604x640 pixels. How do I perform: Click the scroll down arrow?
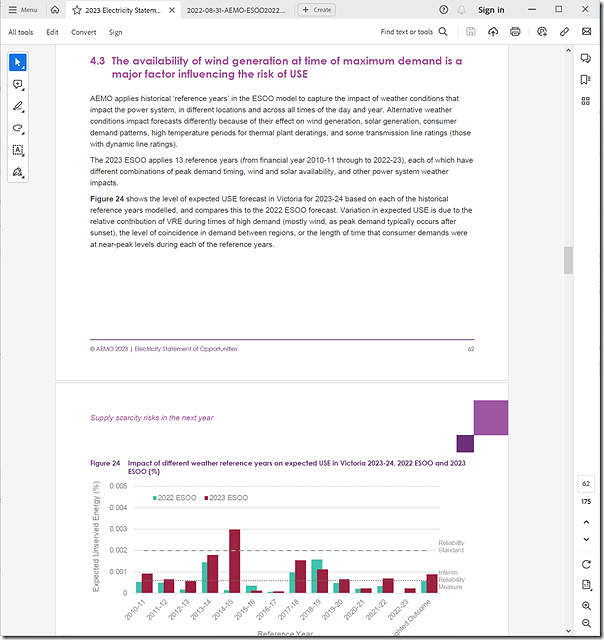568,631
